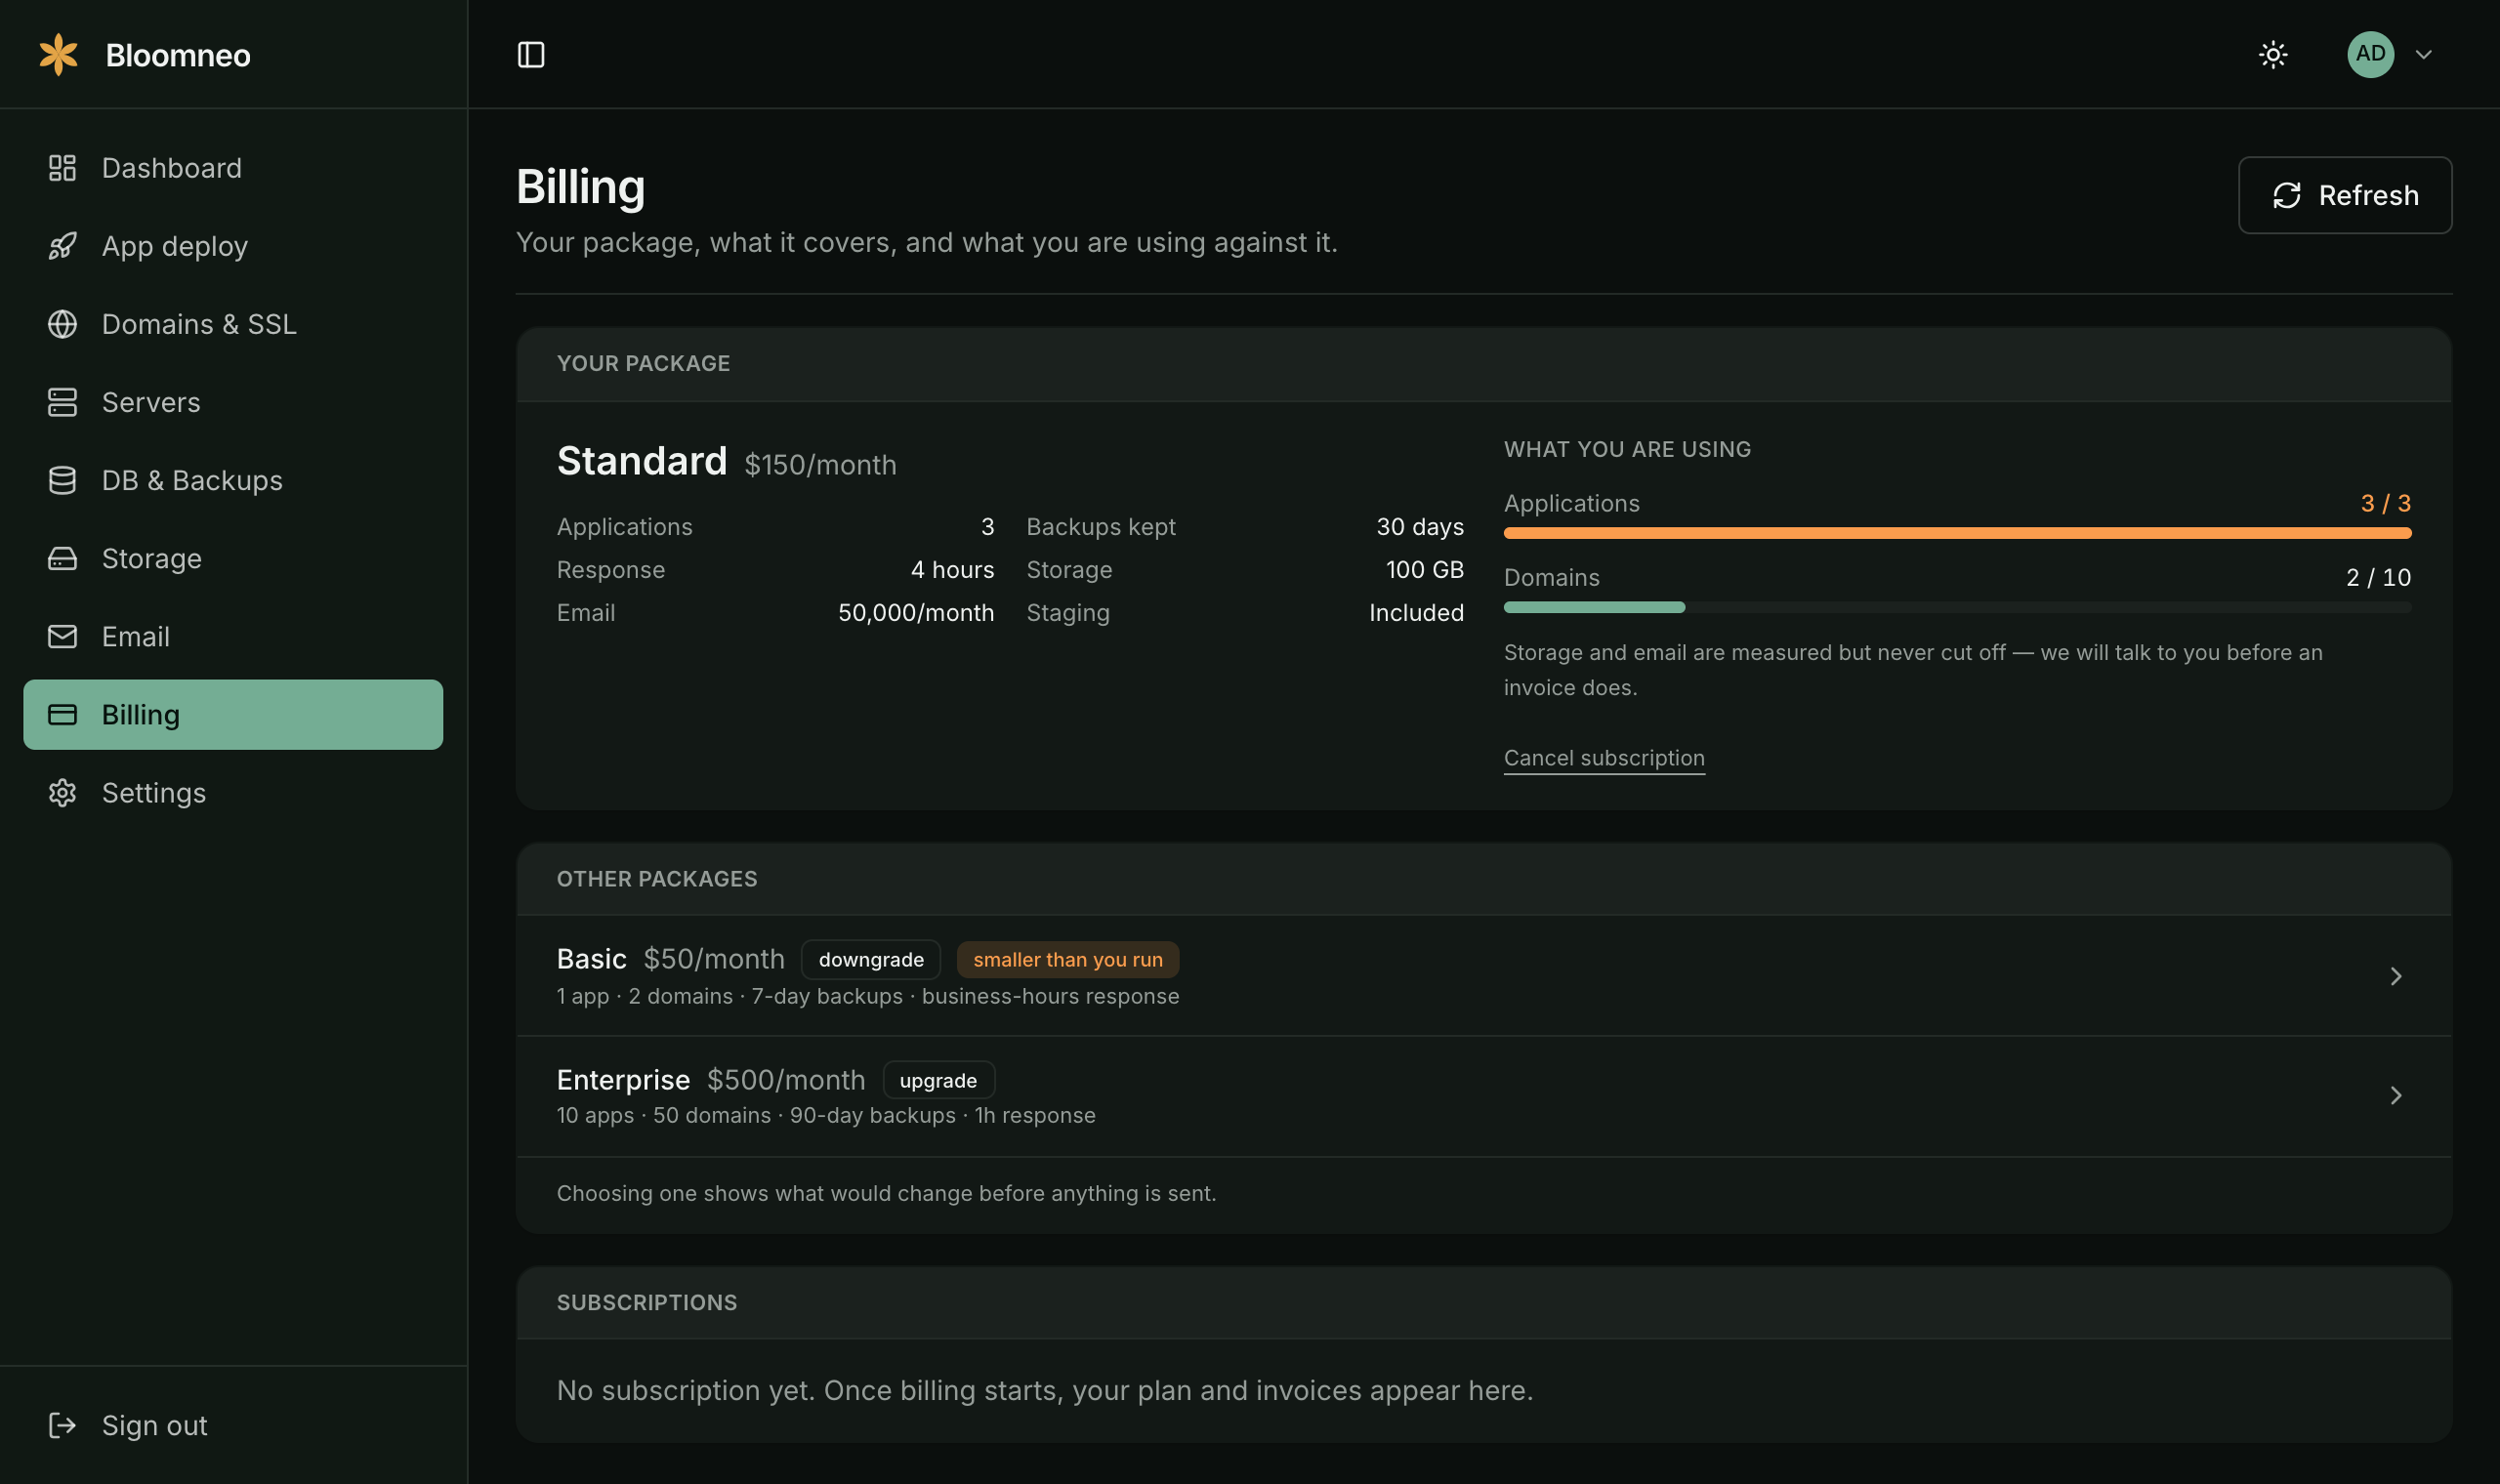Image resolution: width=2500 pixels, height=1484 pixels.
Task: Click the Applications usage progress bar
Action: (x=1957, y=533)
